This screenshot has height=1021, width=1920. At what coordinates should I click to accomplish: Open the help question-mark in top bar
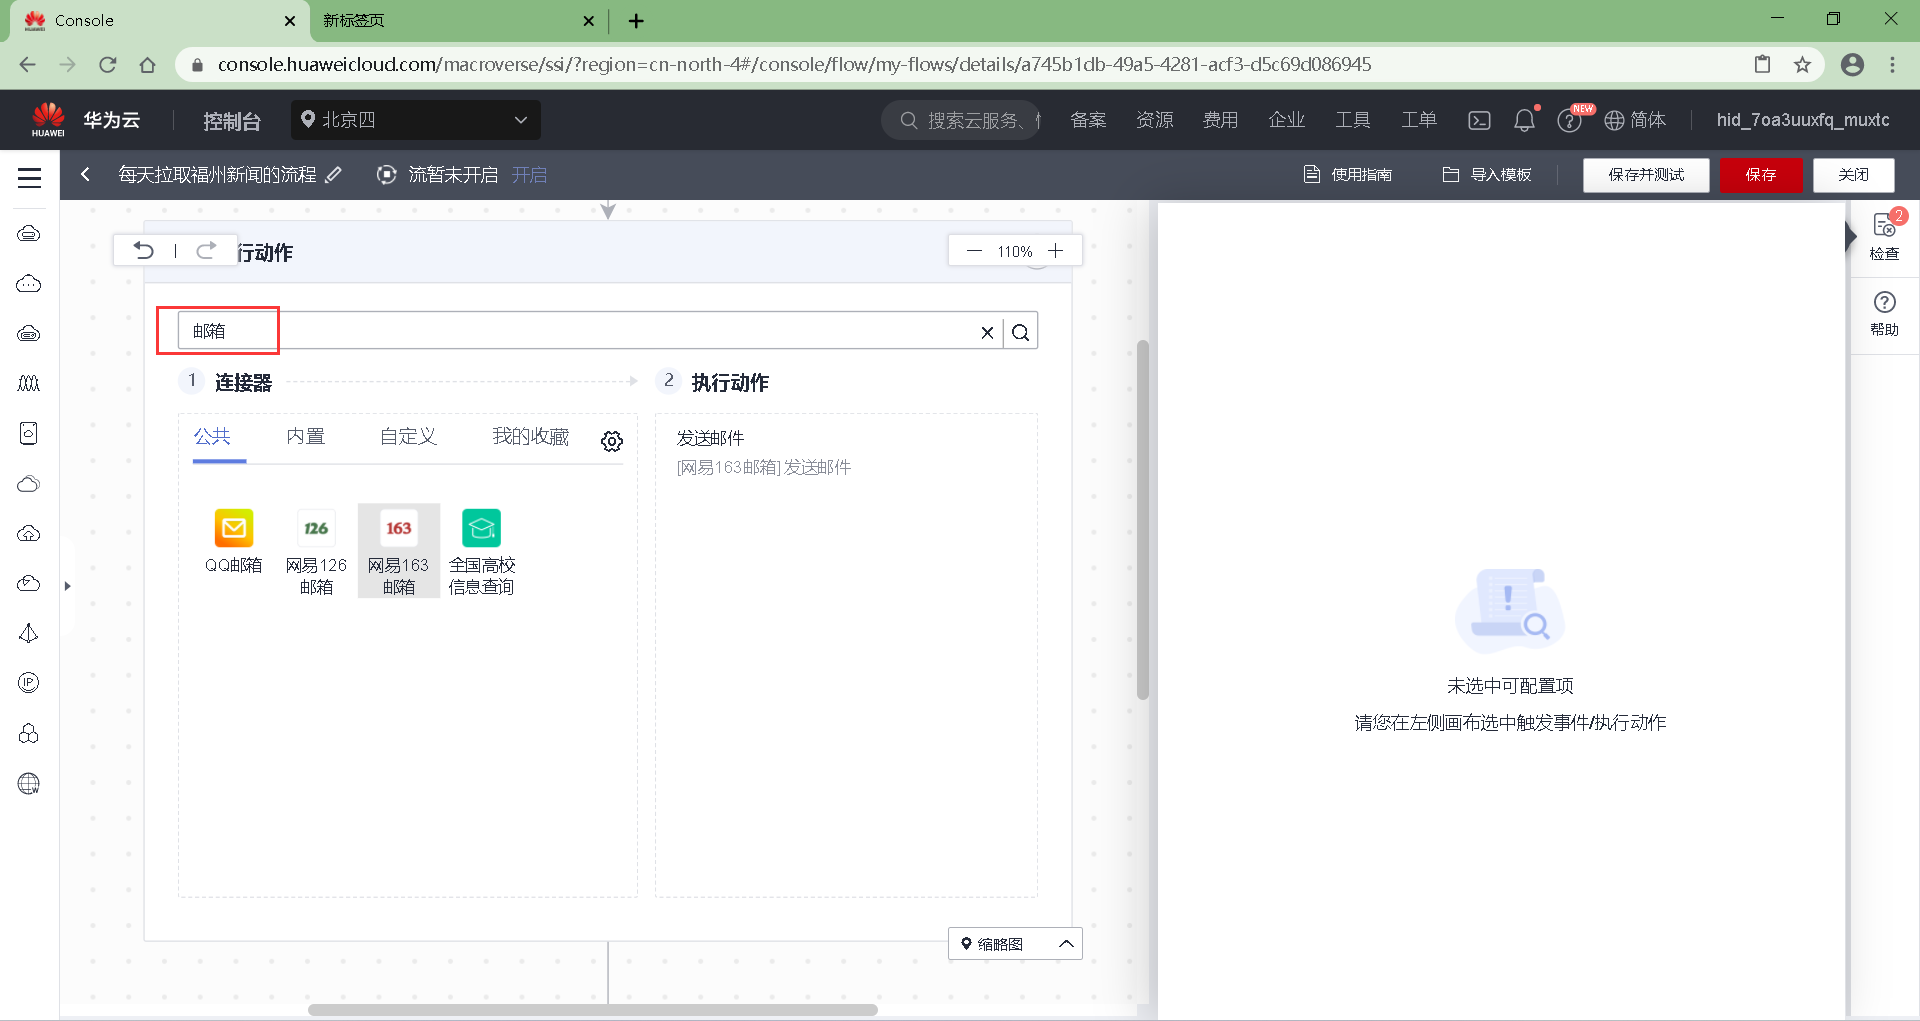(1569, 120)
